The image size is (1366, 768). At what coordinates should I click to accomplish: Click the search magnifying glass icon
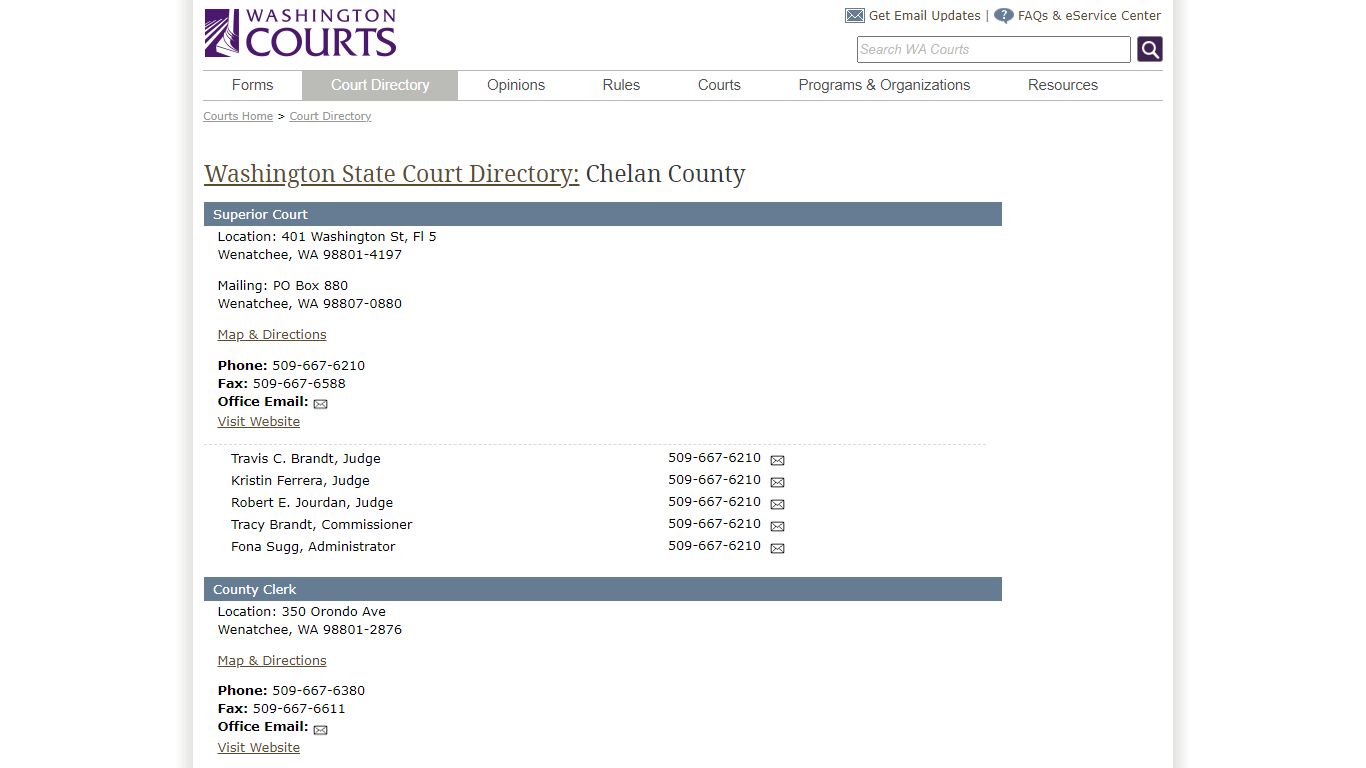click(x=1148, y=48)
